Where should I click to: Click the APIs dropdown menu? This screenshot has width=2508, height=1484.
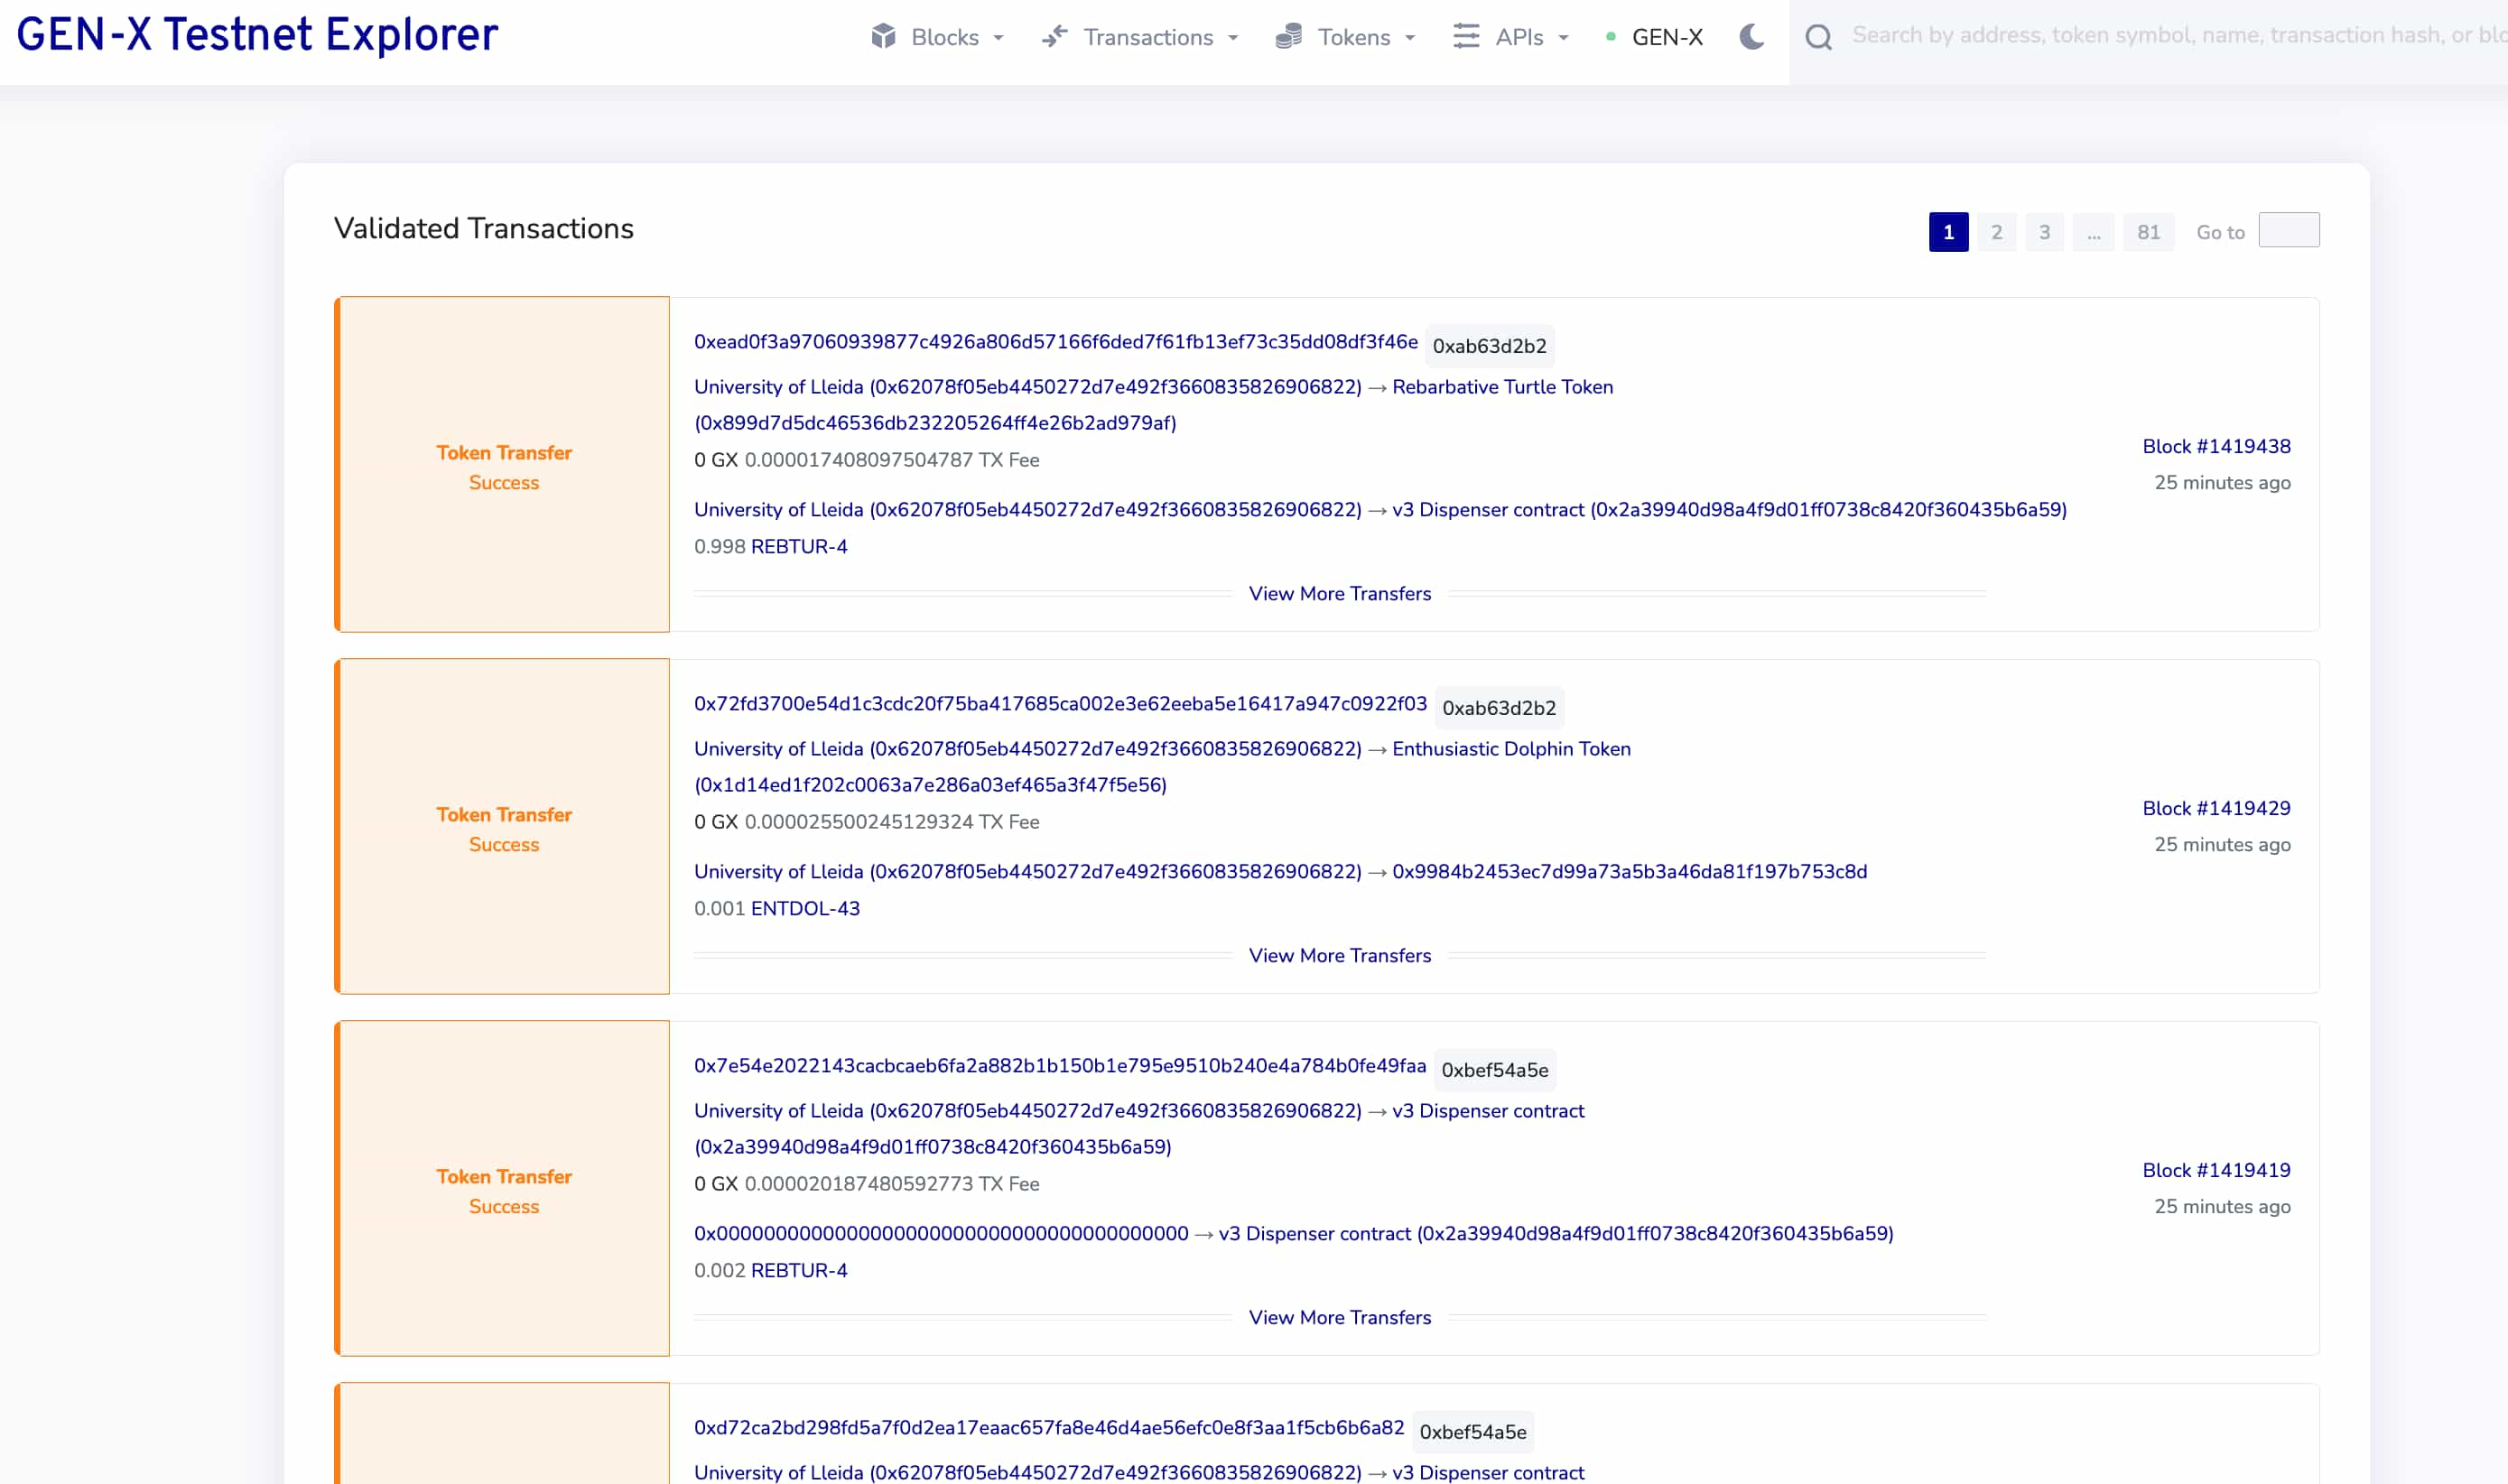pos(1514,37)
